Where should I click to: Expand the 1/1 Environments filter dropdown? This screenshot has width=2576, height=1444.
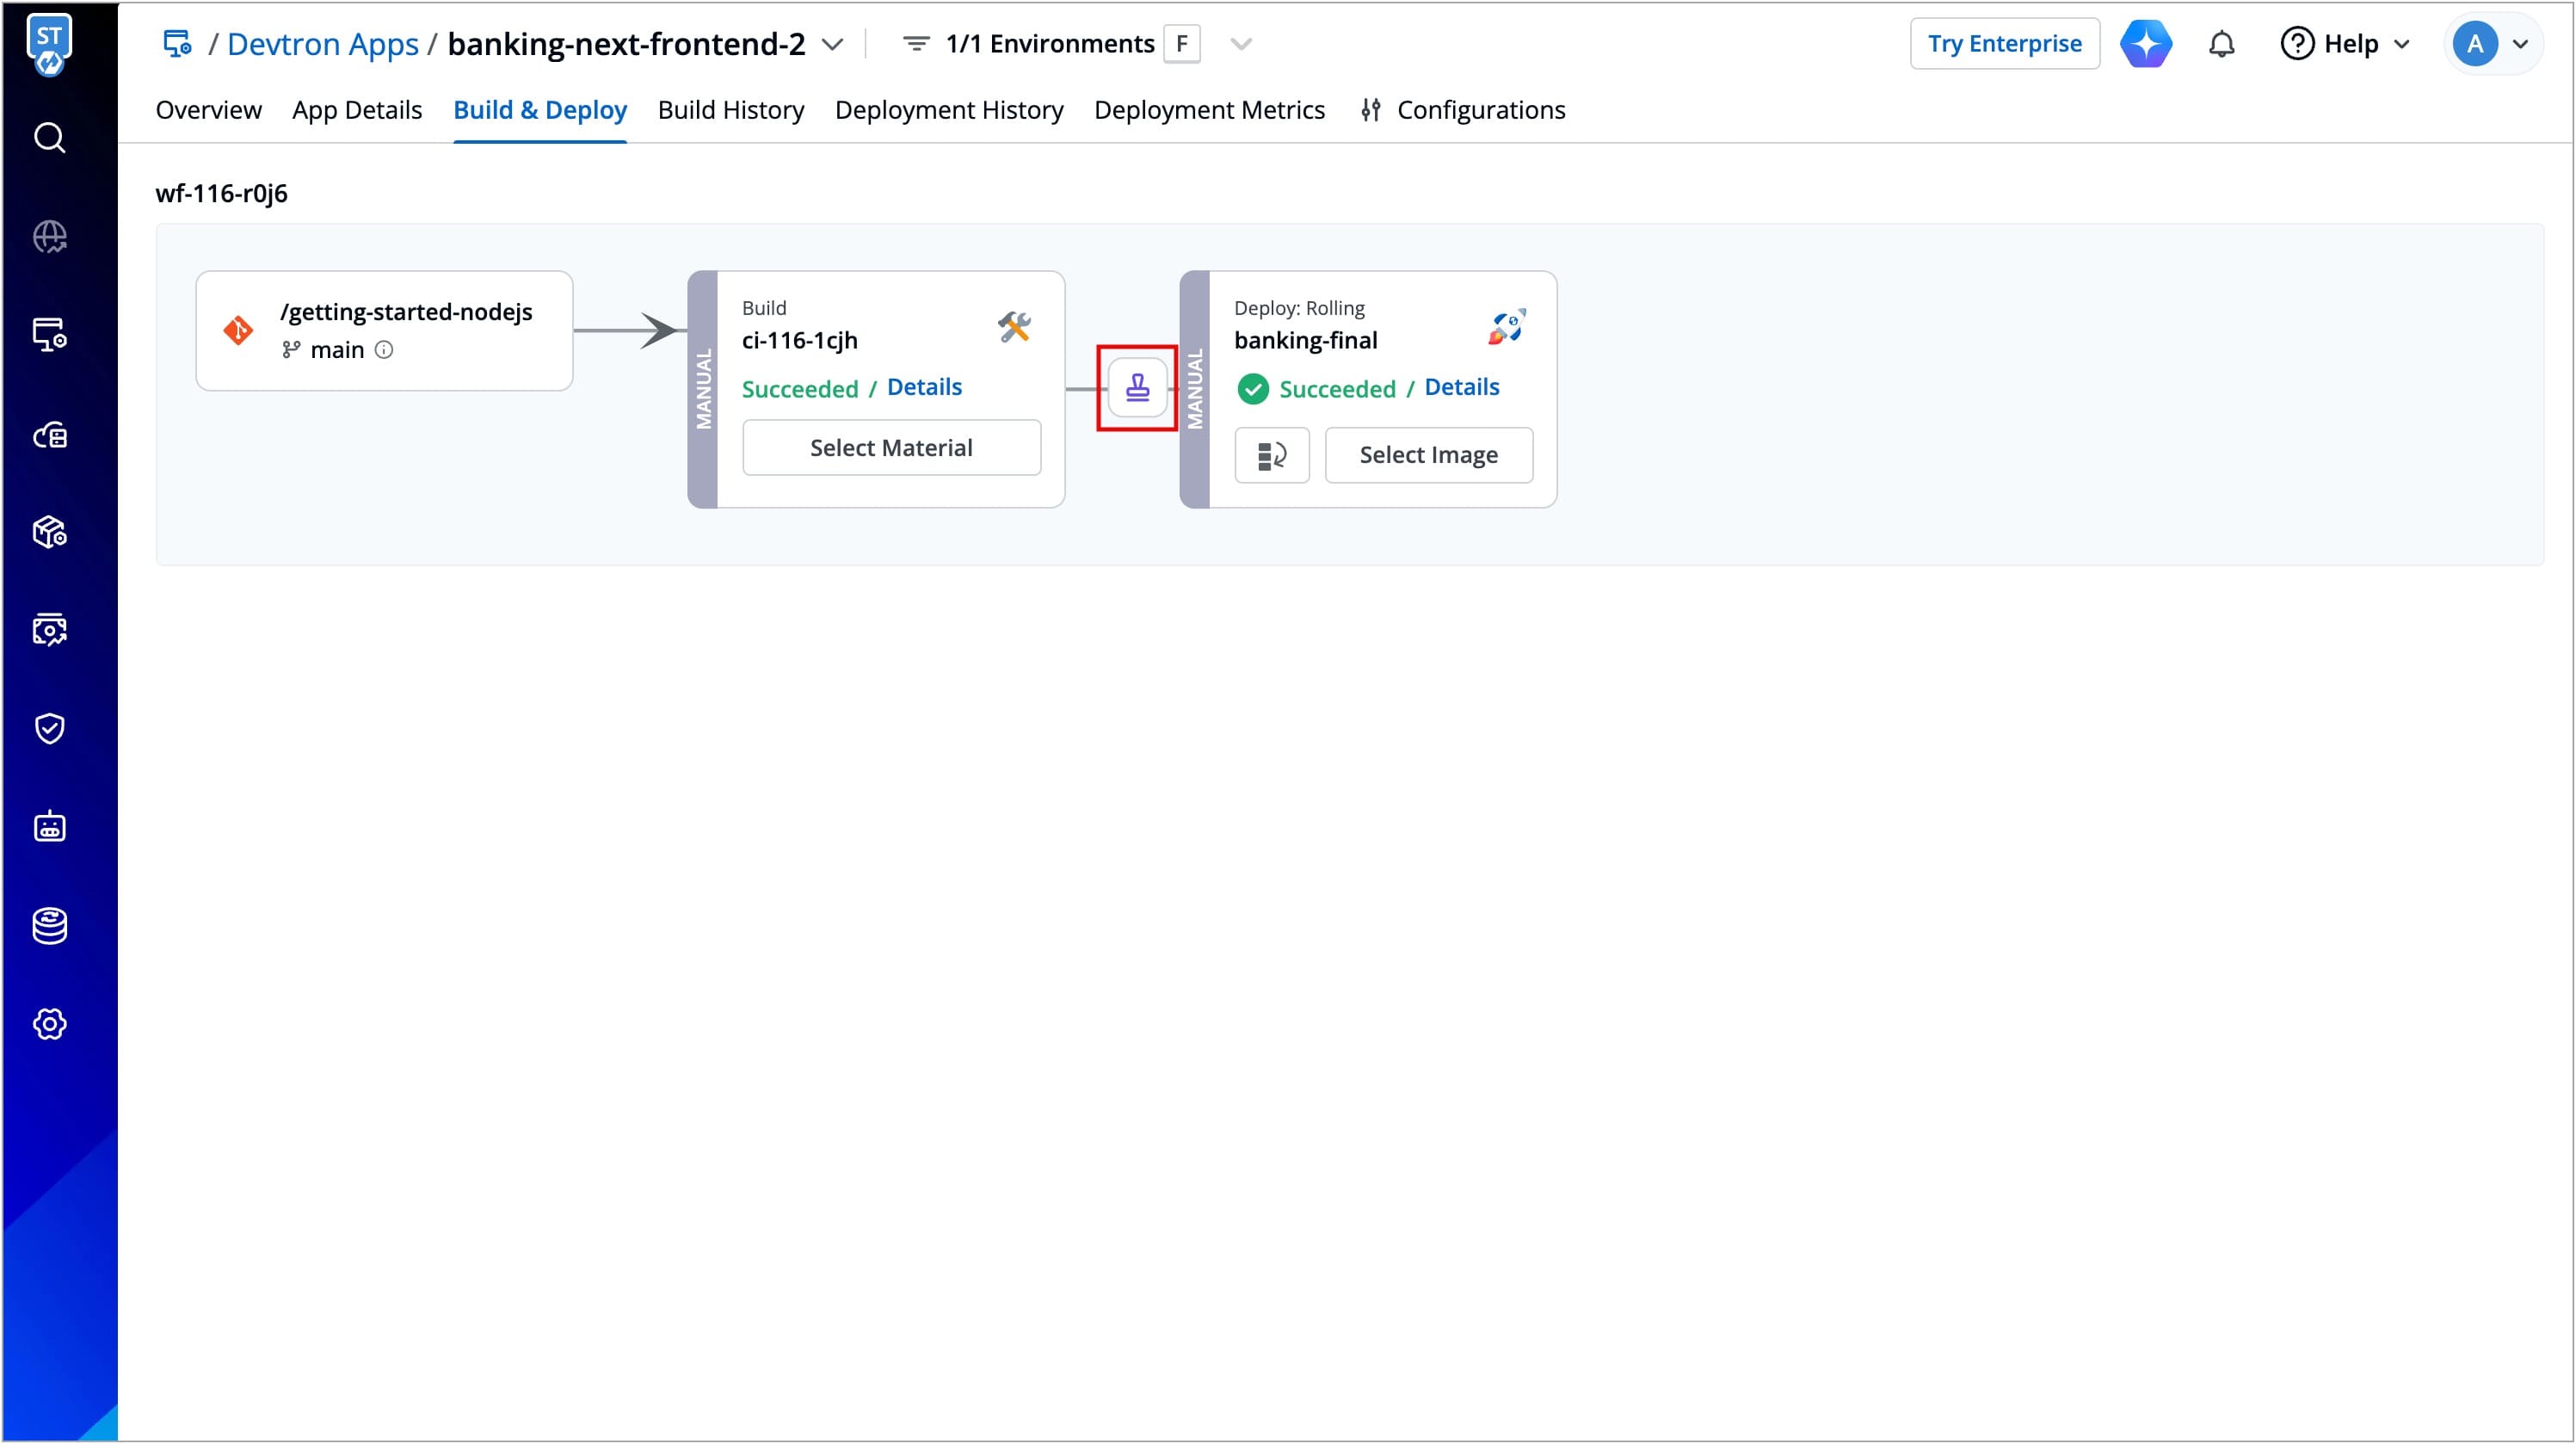coord(1241,44)
